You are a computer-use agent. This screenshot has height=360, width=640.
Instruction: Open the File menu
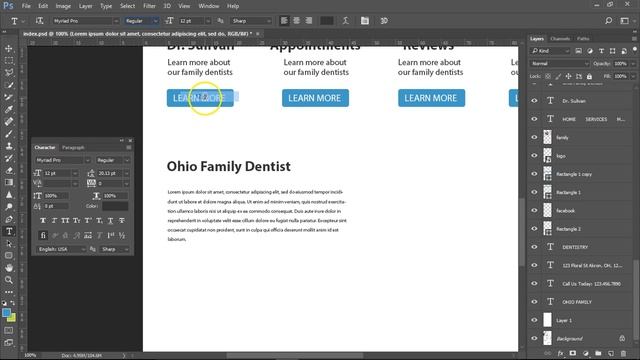[x=26, y=6]
